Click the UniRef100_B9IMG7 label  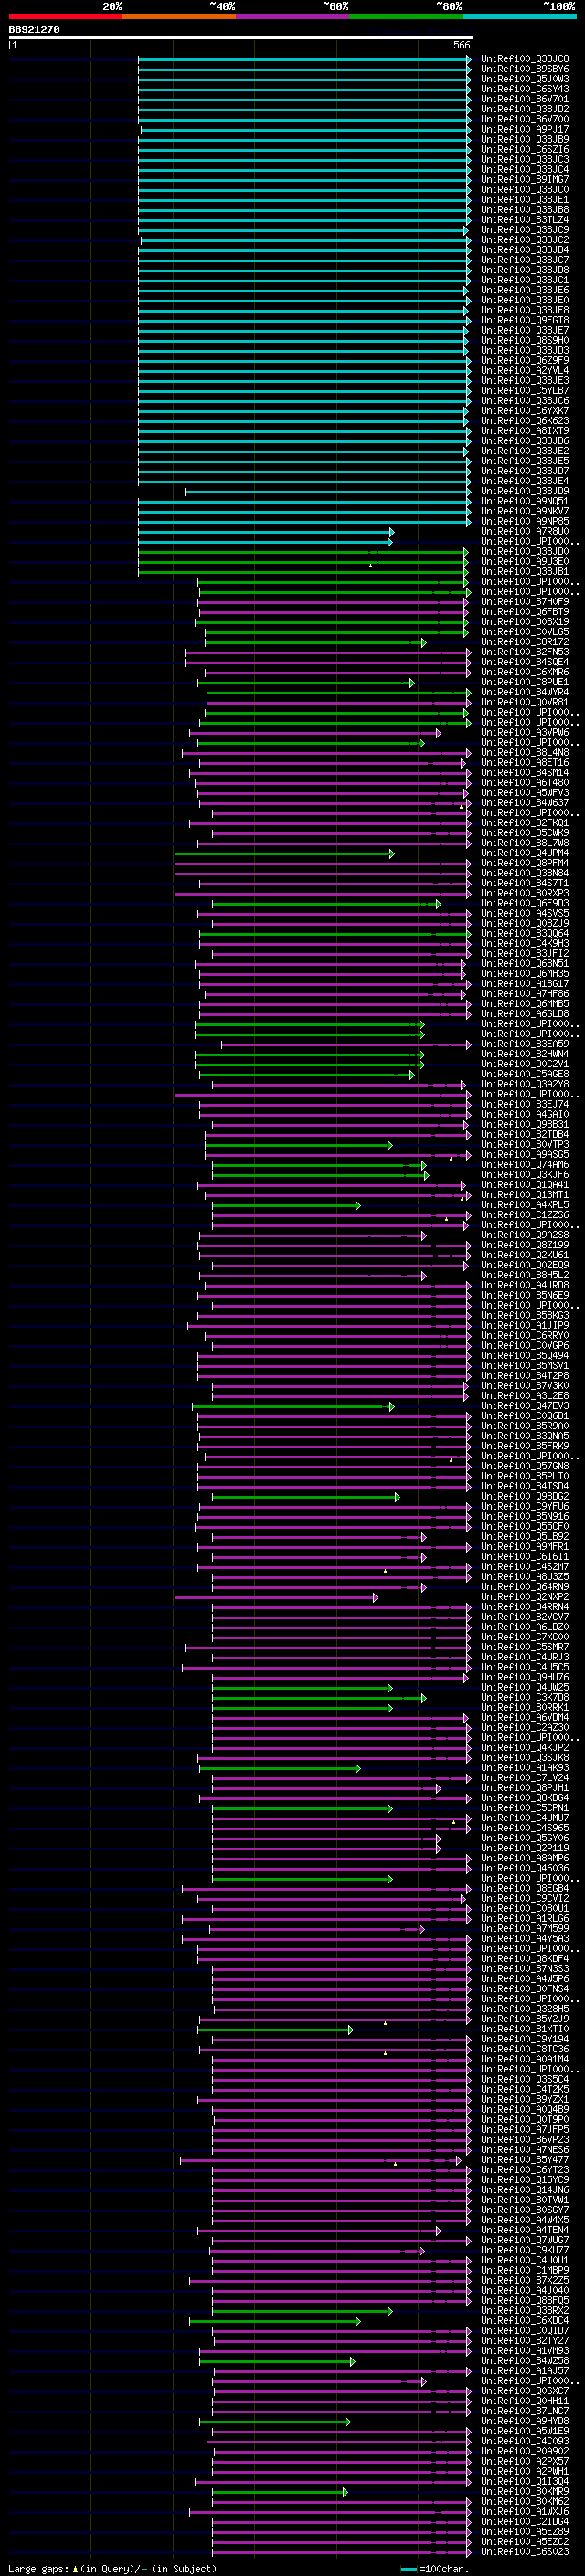(x=524, y=180)
